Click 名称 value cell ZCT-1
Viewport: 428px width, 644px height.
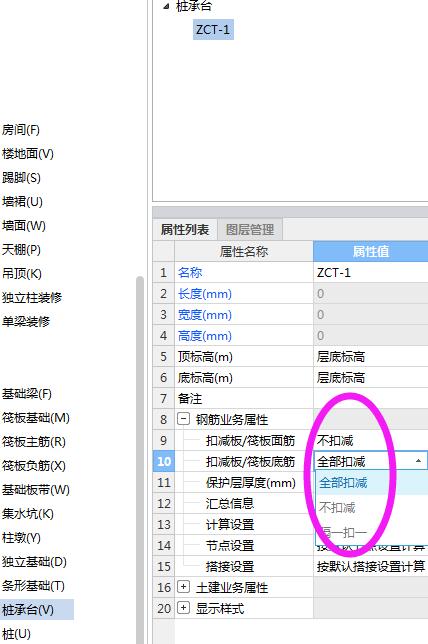[x=370, y=272]
